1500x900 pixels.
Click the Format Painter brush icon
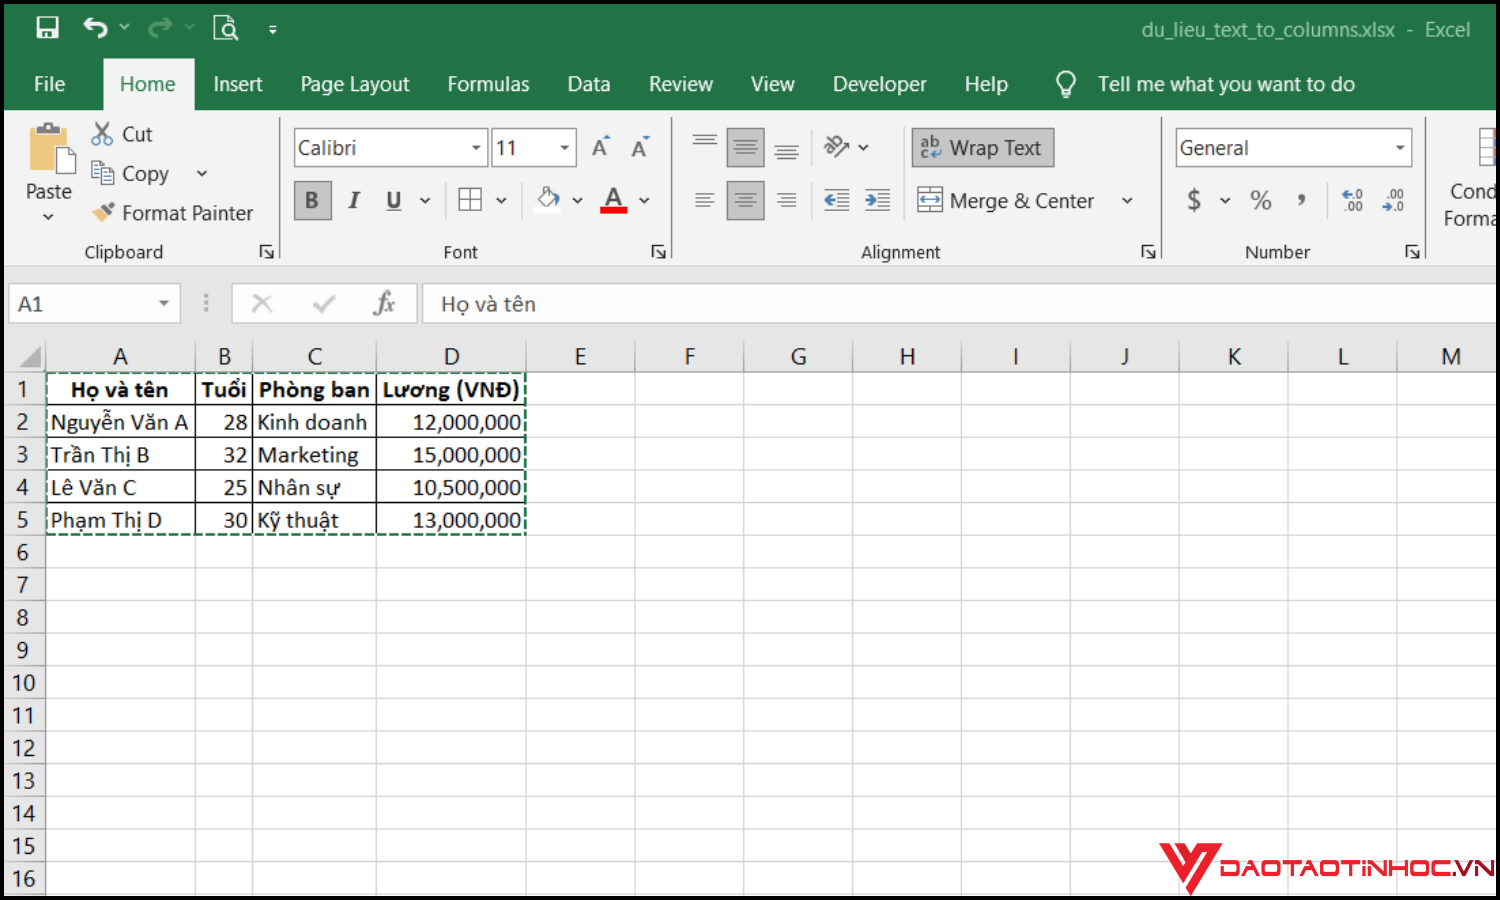point(103,212)
